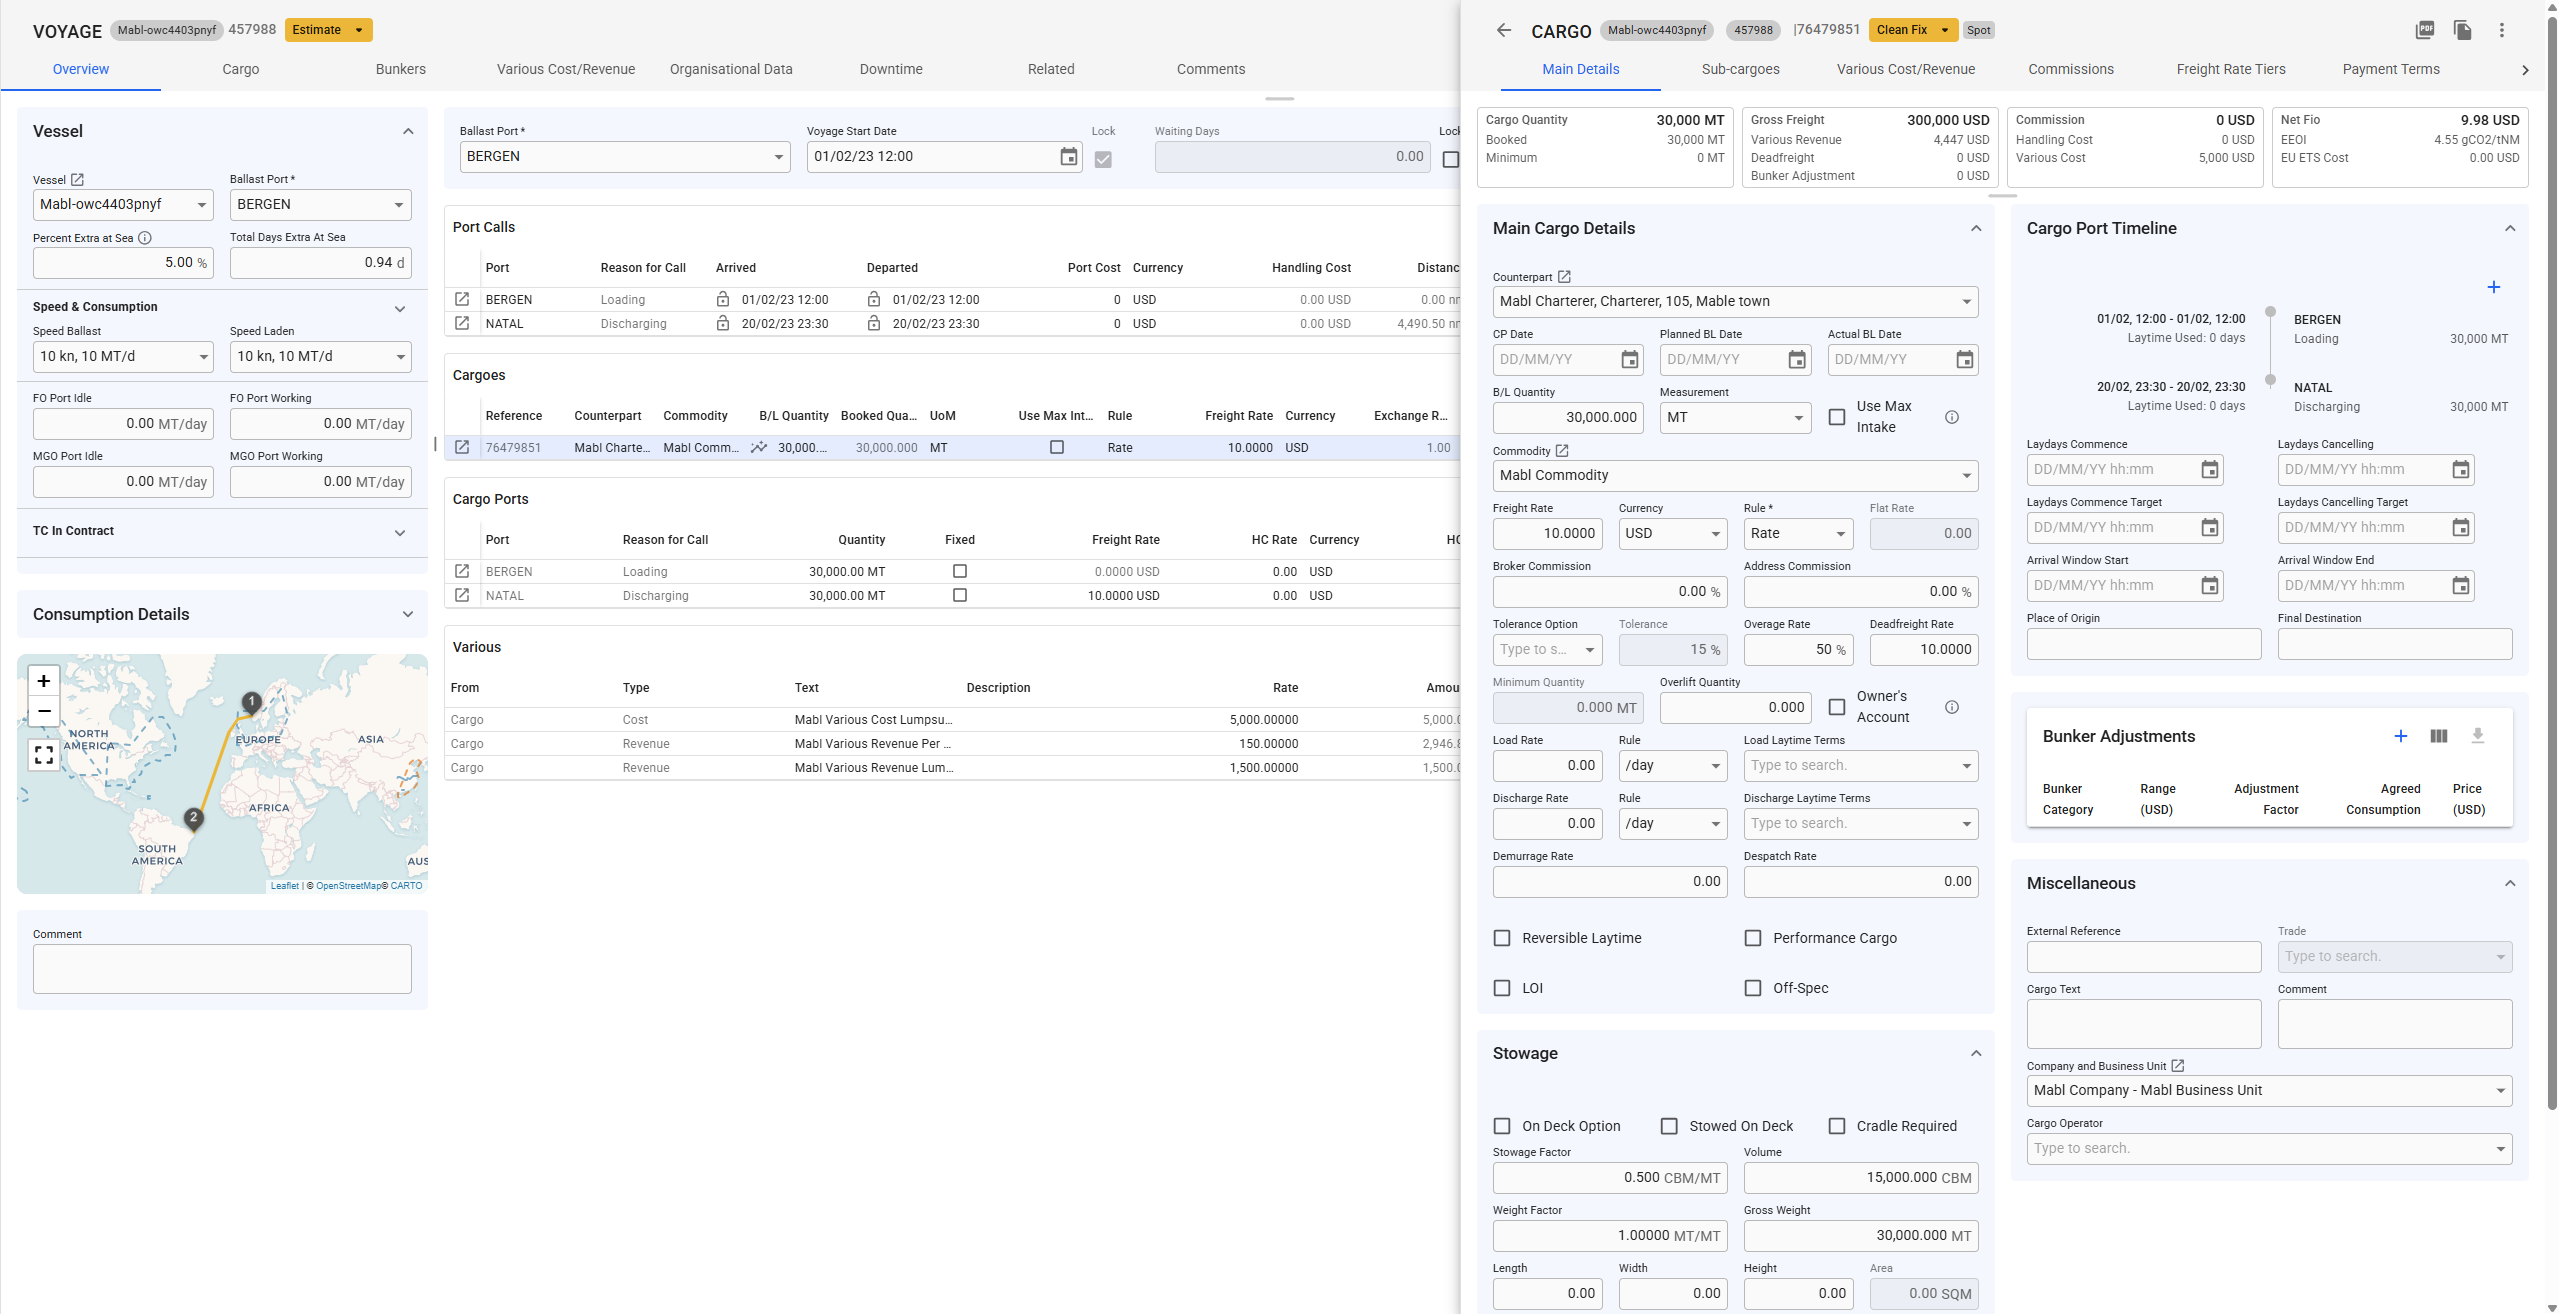Open the Freight Rate Tiers tab
2559x1314 pixels.
2230,69
